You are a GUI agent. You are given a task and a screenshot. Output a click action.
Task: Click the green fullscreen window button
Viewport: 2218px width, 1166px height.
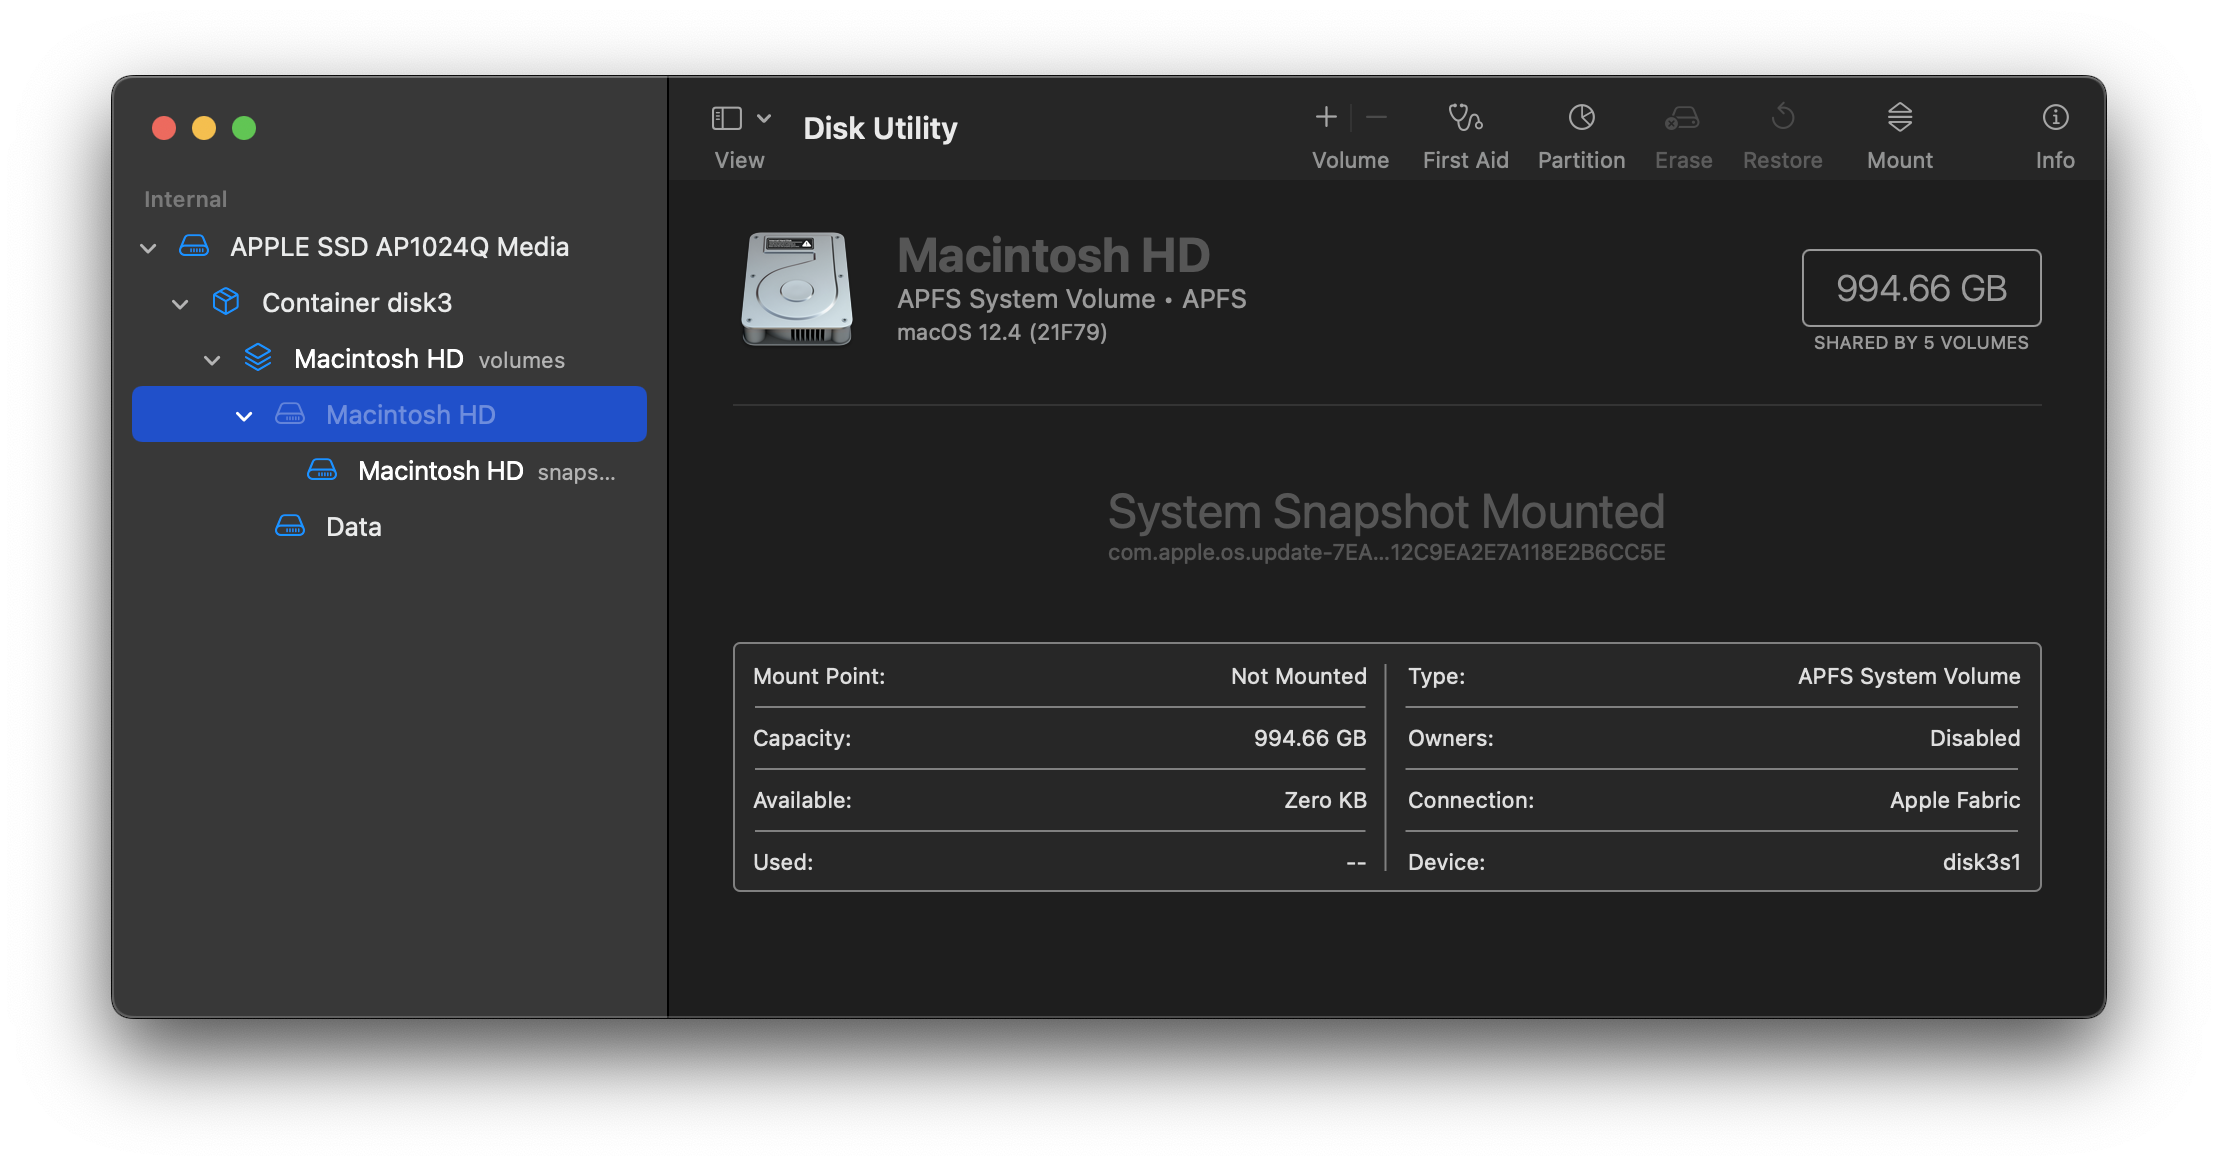[244, 128]
